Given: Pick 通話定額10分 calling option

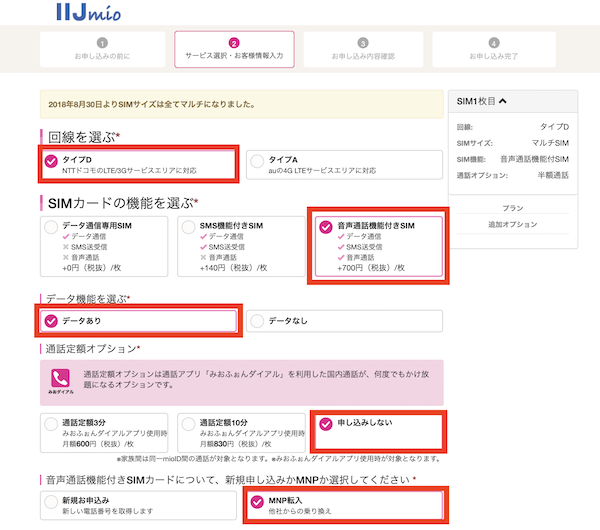Looking at the screenshot, I should (241, 433).
